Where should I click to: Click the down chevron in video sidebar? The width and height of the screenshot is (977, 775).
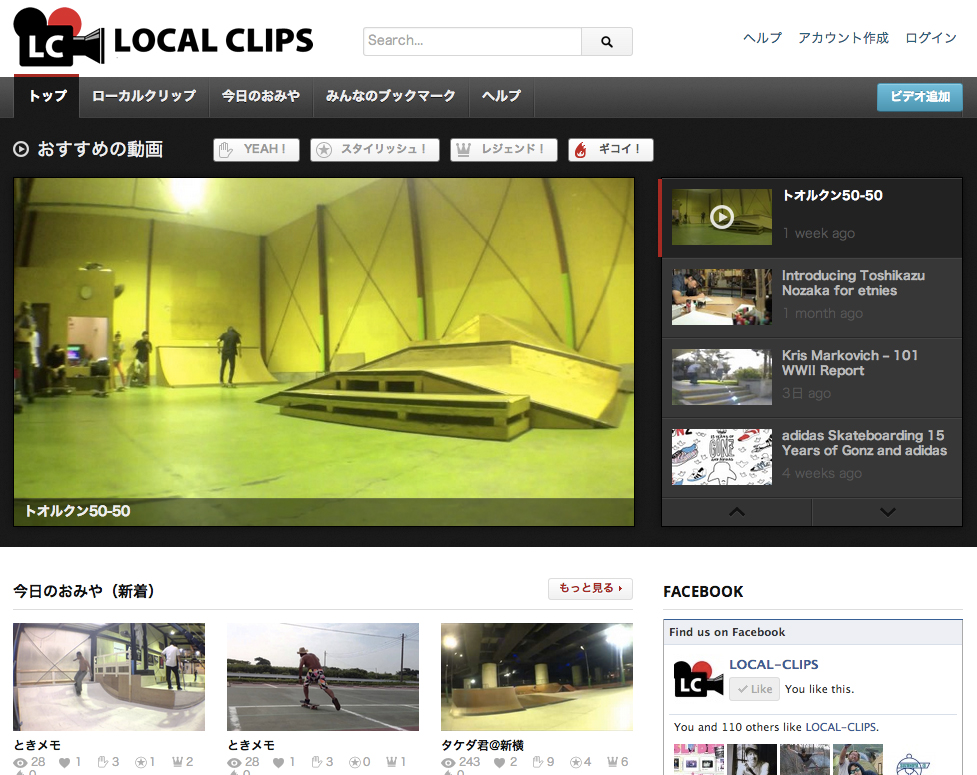coord(887,512)
